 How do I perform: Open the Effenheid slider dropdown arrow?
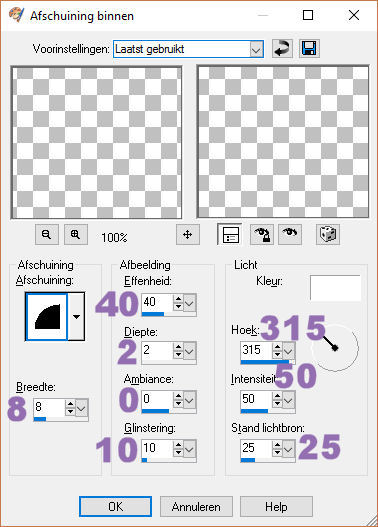(x=190, y=303)
